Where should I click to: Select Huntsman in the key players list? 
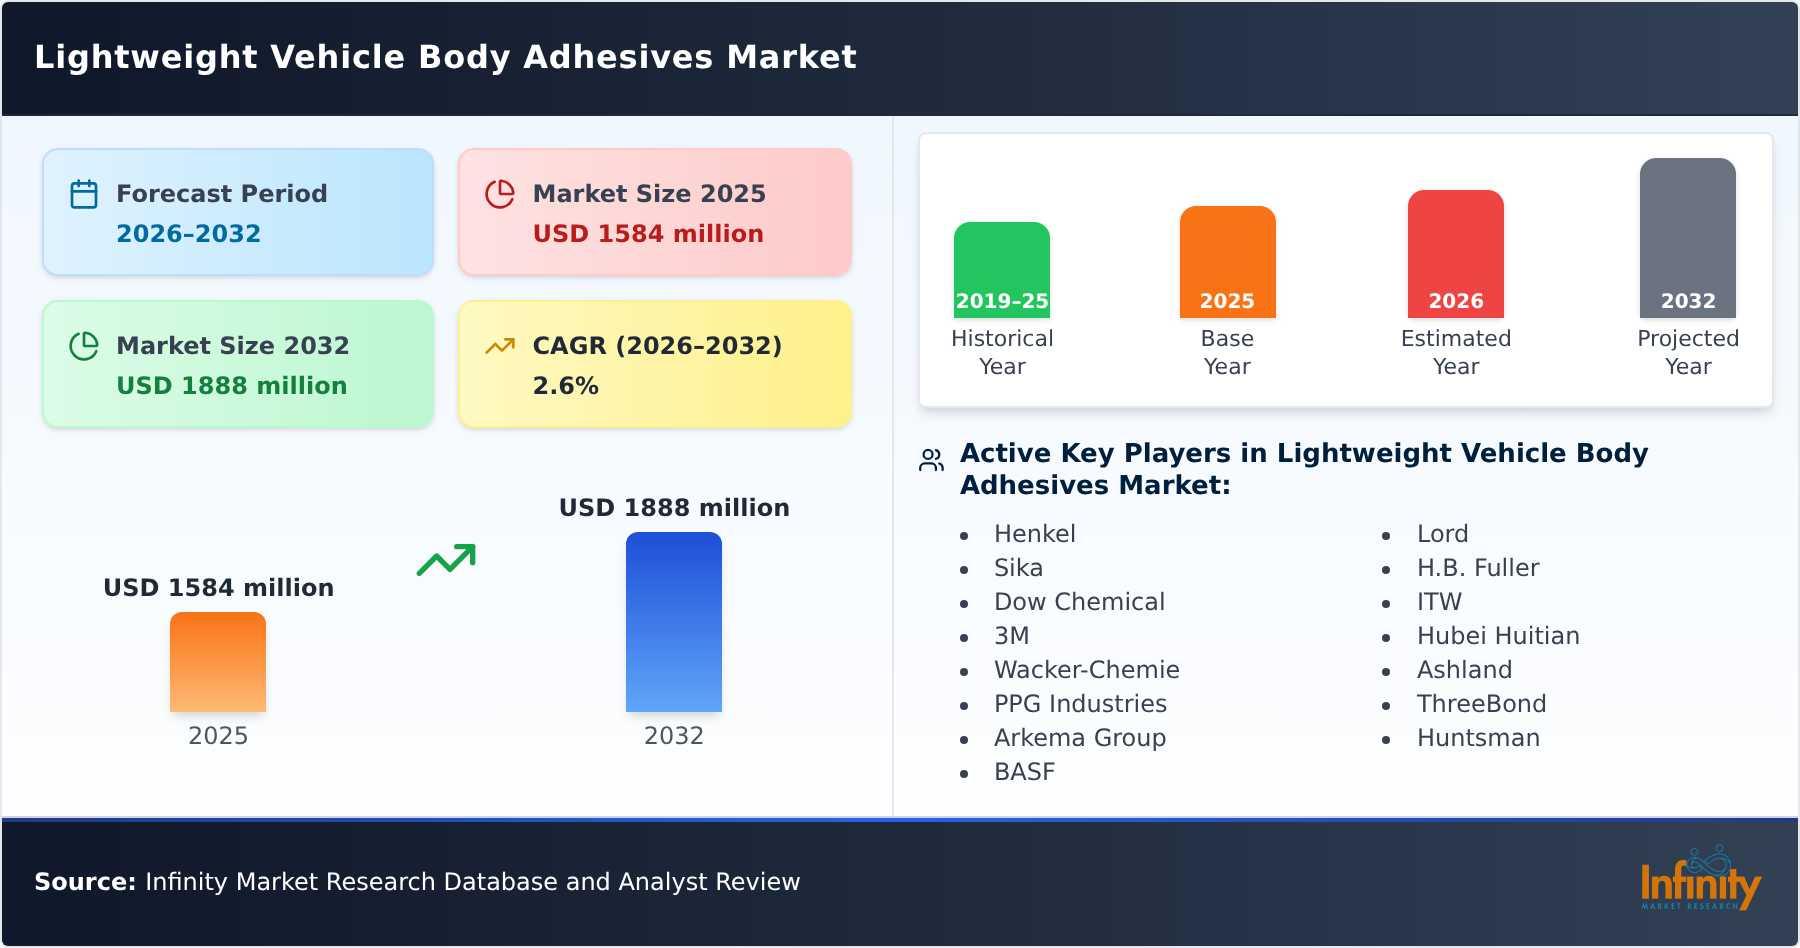[x=1478, y=738]
